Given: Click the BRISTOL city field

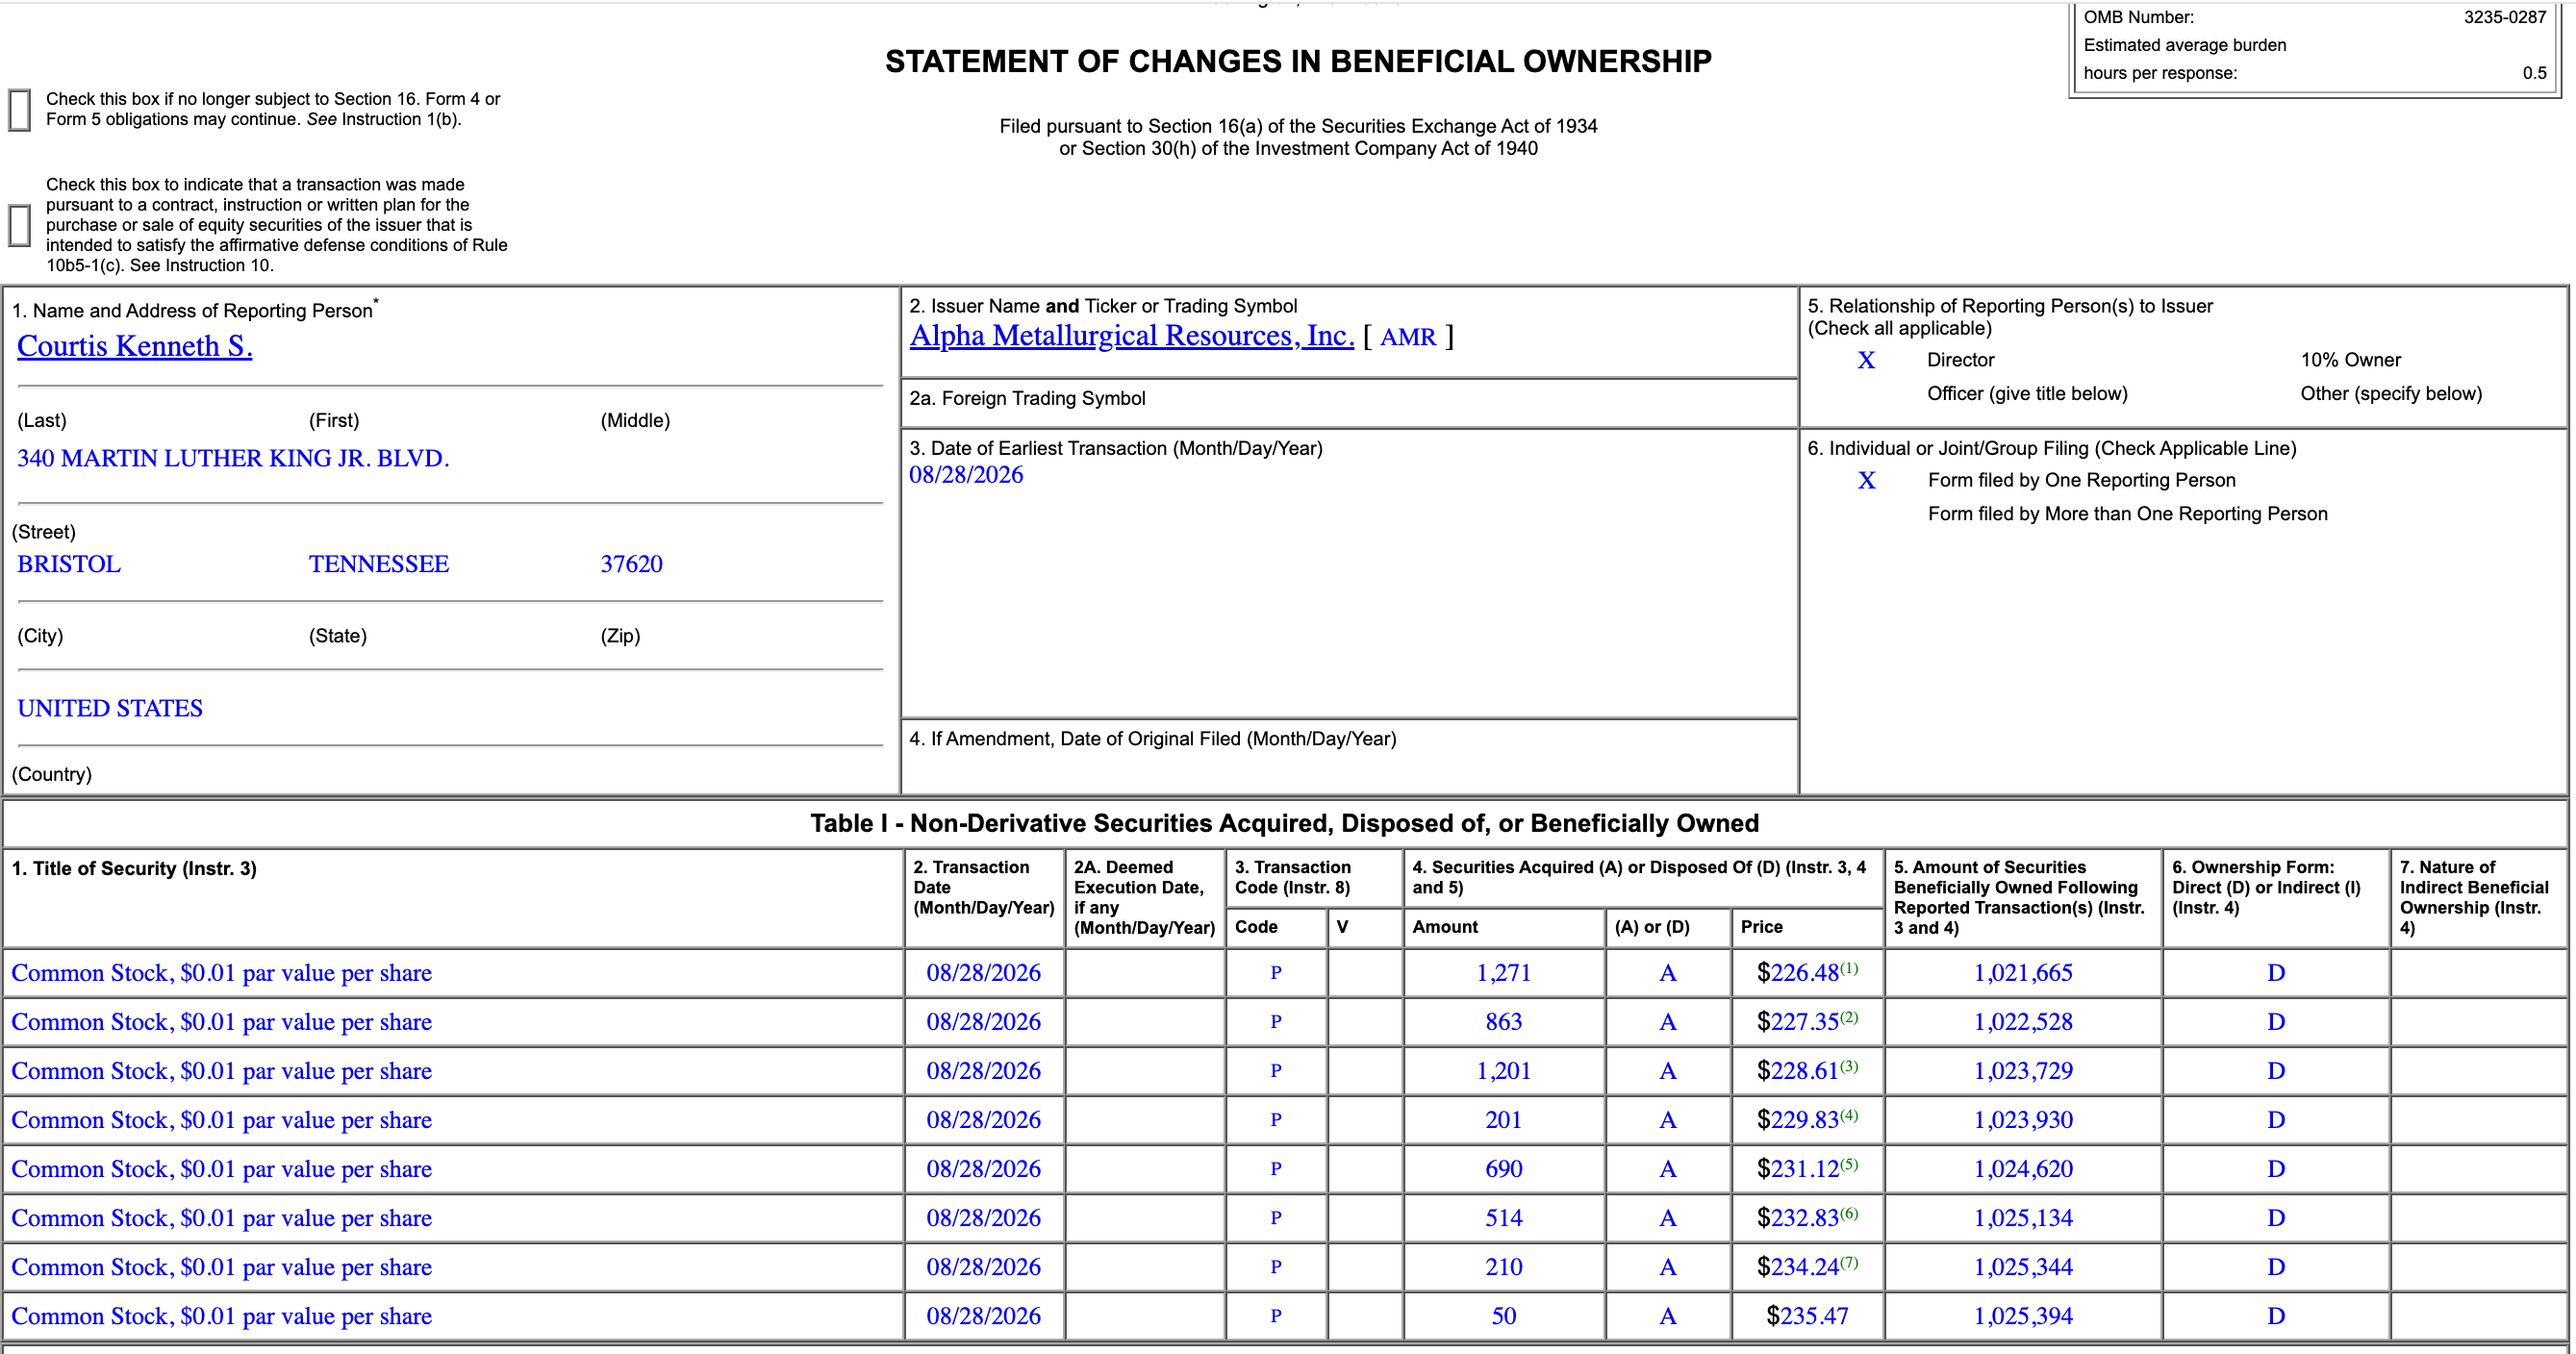Looking at the screenshot, I should 69,564.
